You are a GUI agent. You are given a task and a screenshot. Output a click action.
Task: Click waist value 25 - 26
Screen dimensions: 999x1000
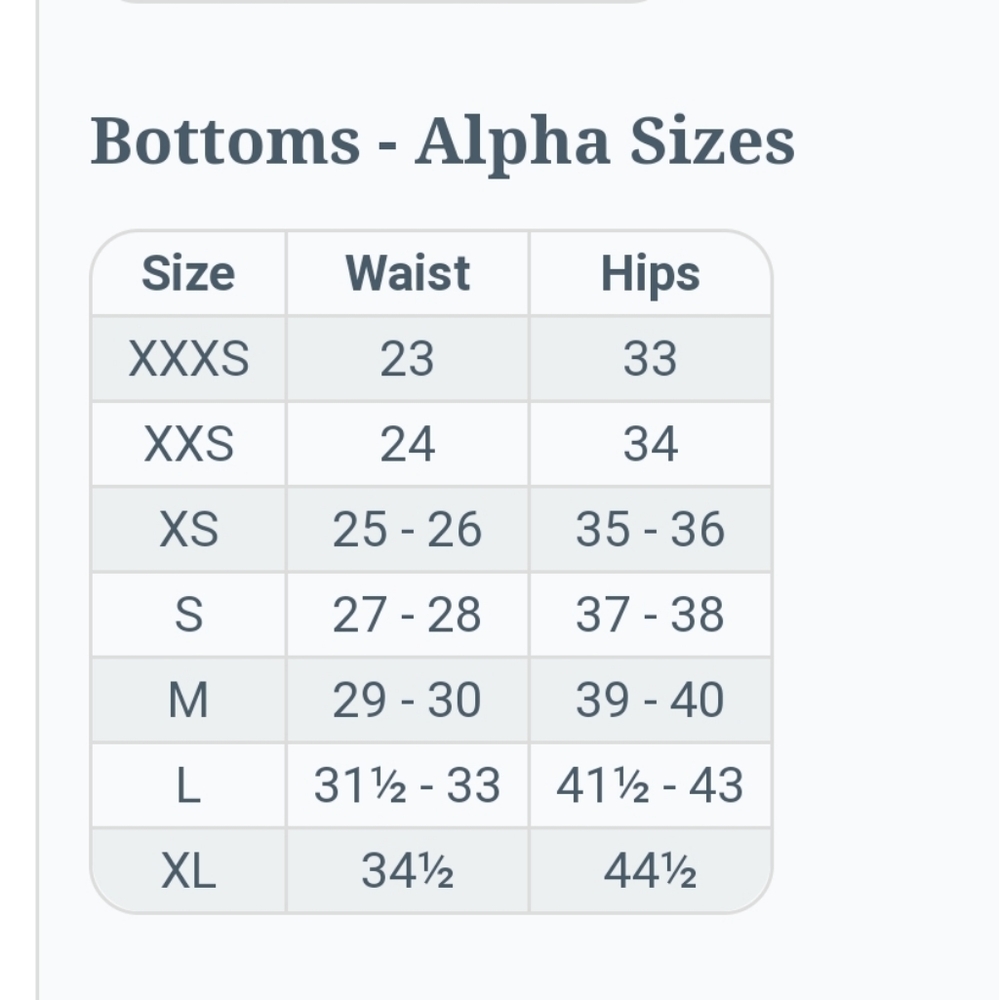pos(408,529)
